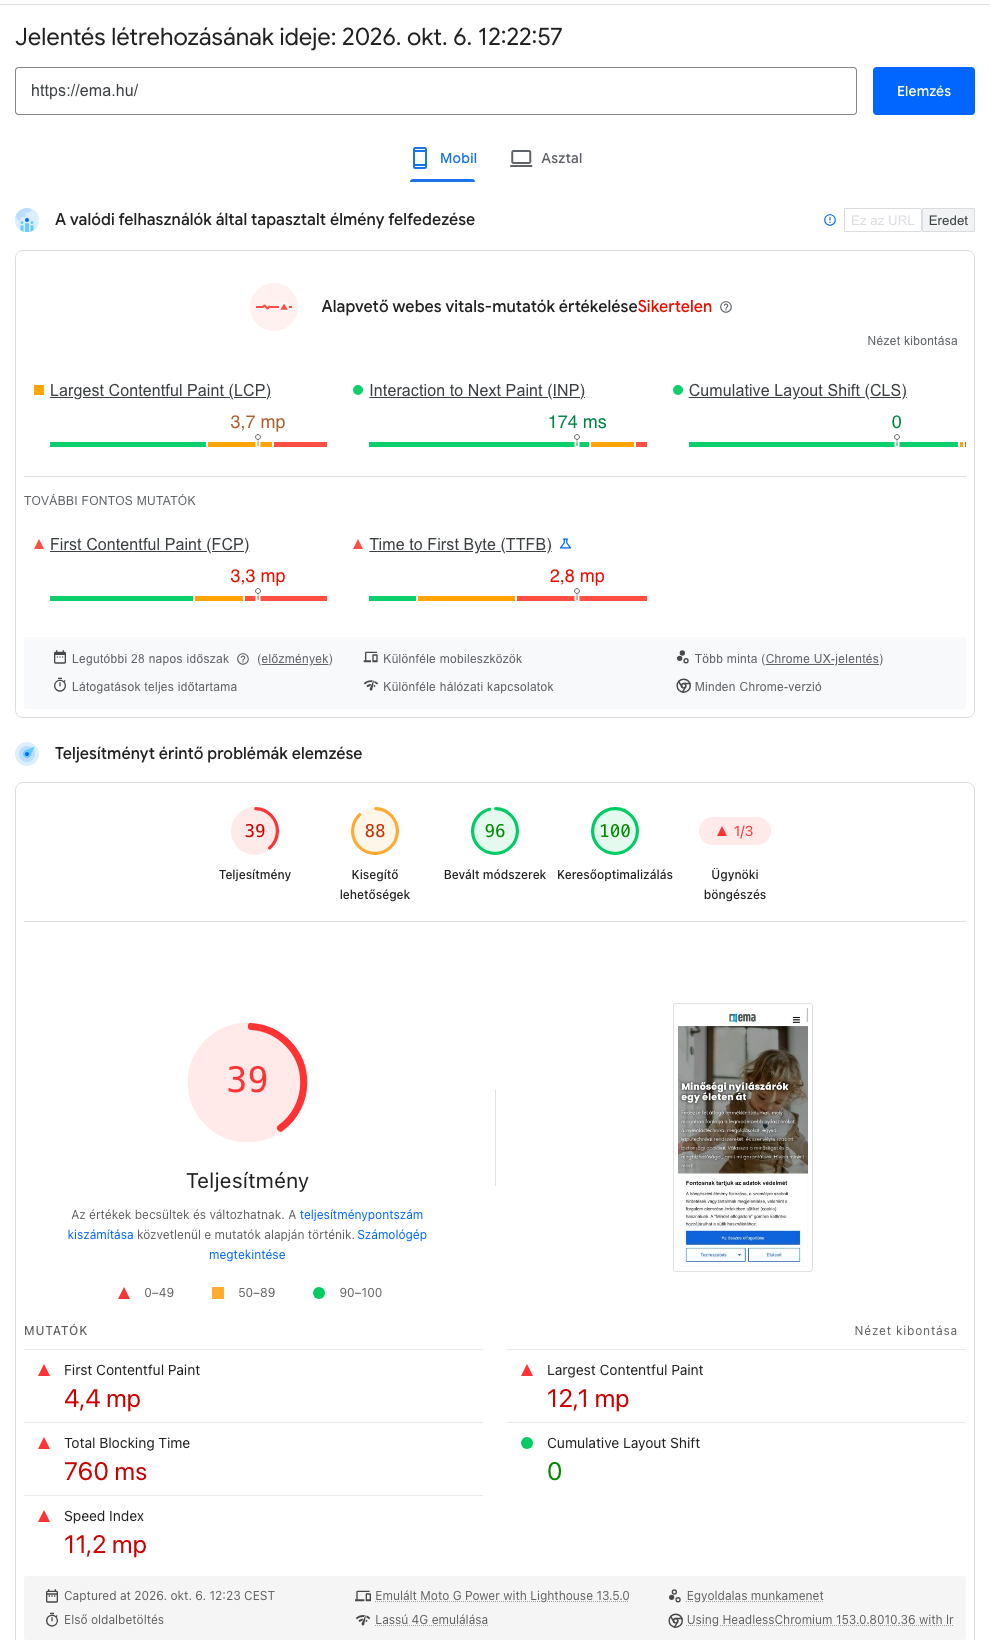Viewport: 990px width, 1640px height.
Task: Click the INP distribution bar
Action: coord(508,444)
